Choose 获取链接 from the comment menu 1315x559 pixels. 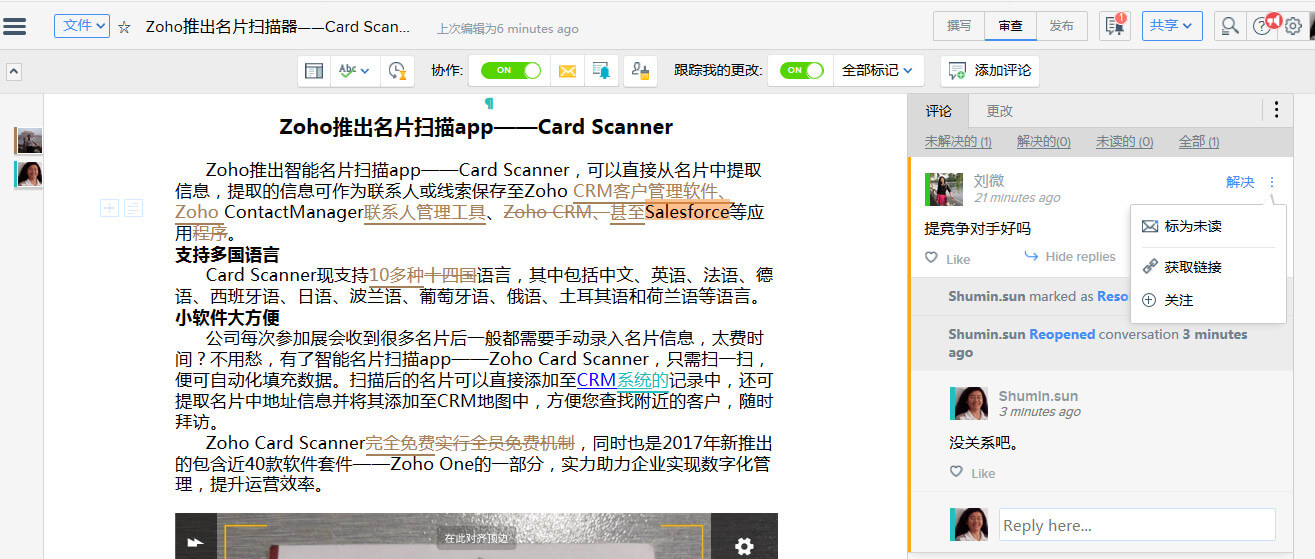pos(1208,267)
